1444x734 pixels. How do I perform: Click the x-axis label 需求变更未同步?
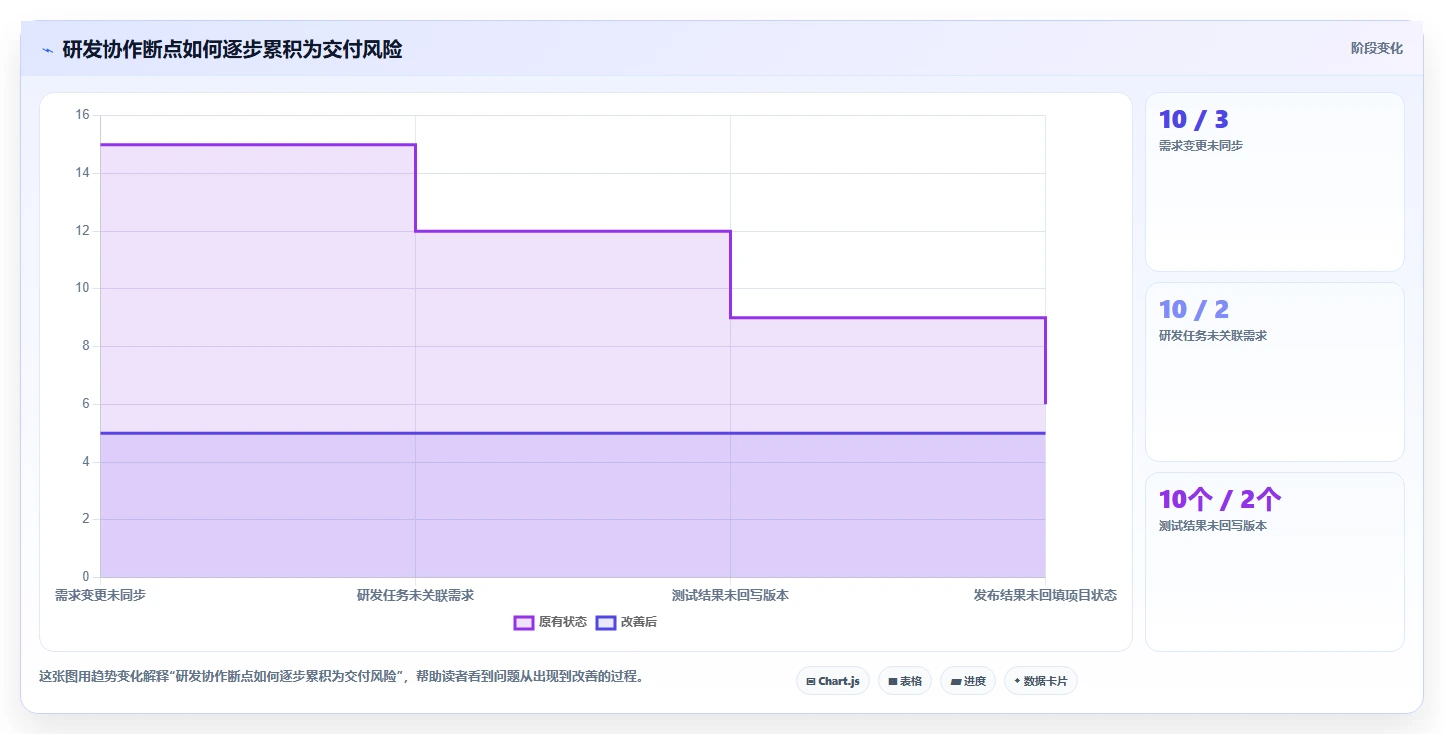pyautogui.click(x=100, y=595)
